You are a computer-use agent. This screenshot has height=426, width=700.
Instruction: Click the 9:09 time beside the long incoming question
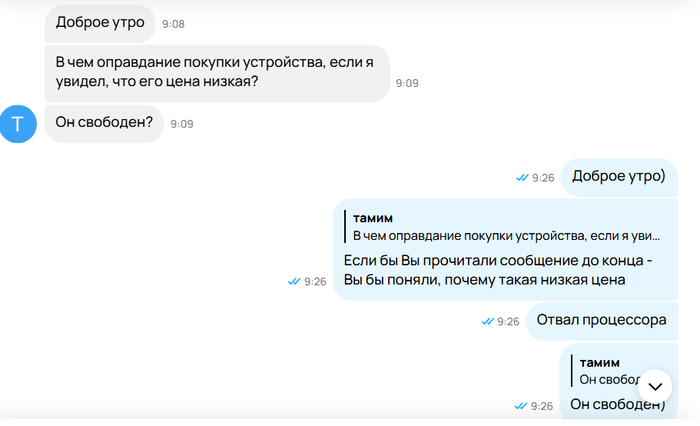407,84
